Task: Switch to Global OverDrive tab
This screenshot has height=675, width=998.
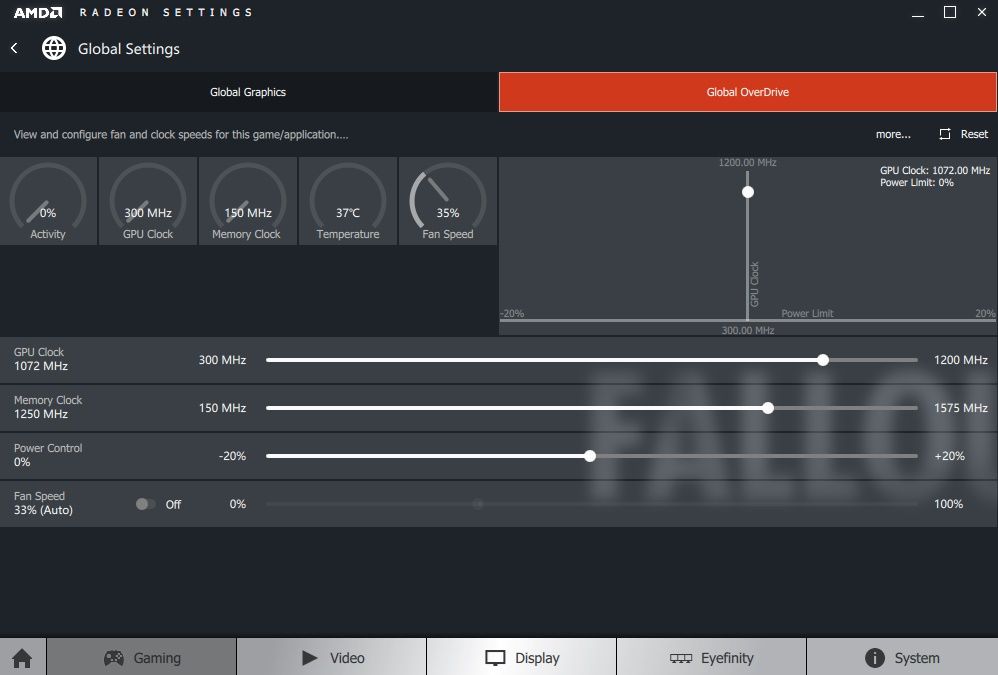Action: tap(748, 92)
